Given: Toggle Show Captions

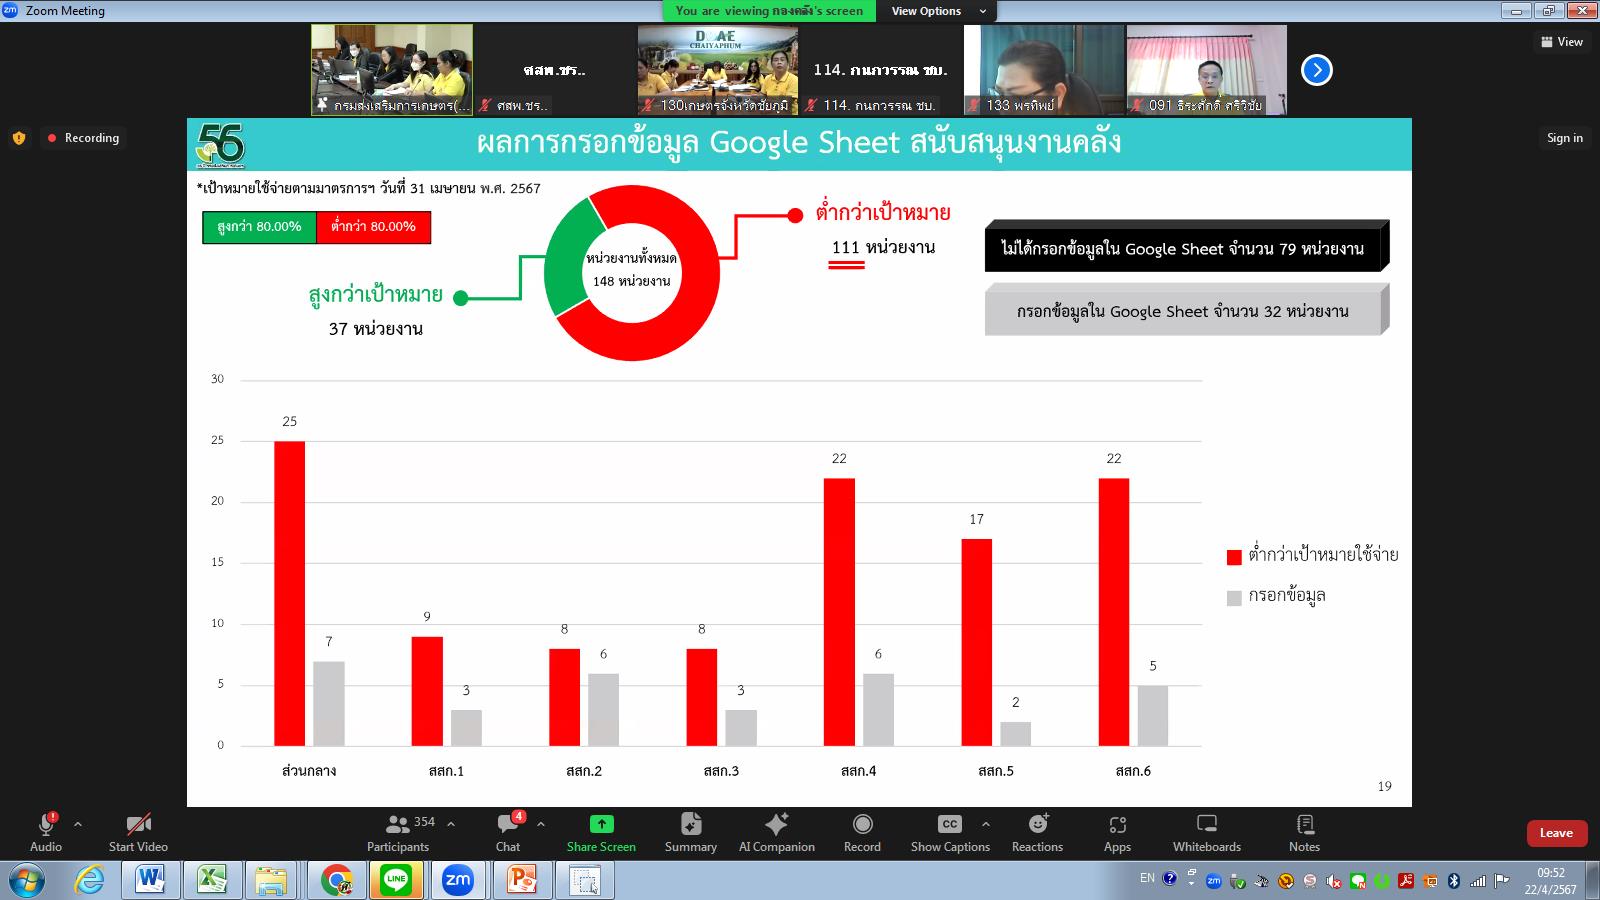Looking at the screenshot, I should click(949, 832).
